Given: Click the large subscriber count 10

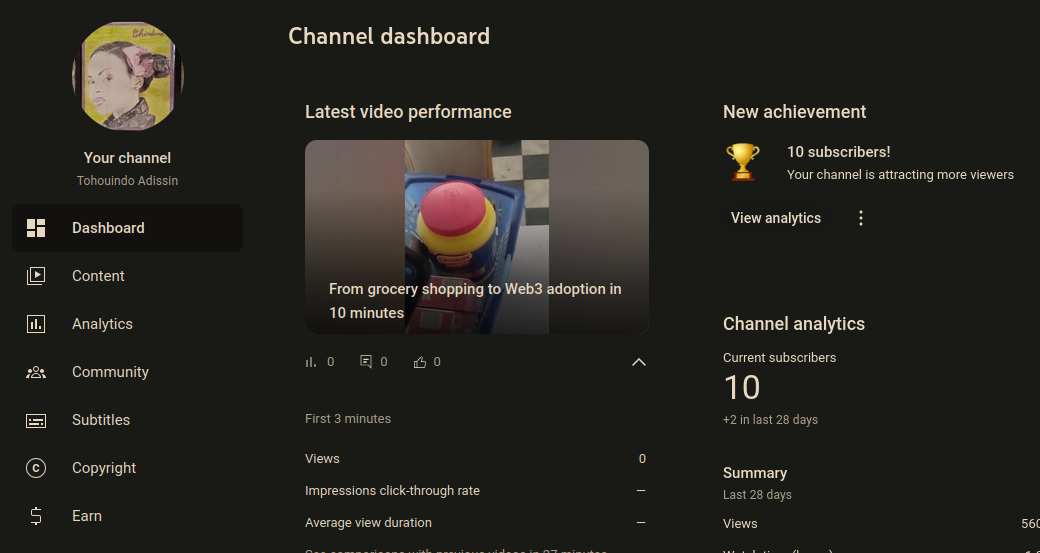Looking at the screenshot, I should pos(742,387).
